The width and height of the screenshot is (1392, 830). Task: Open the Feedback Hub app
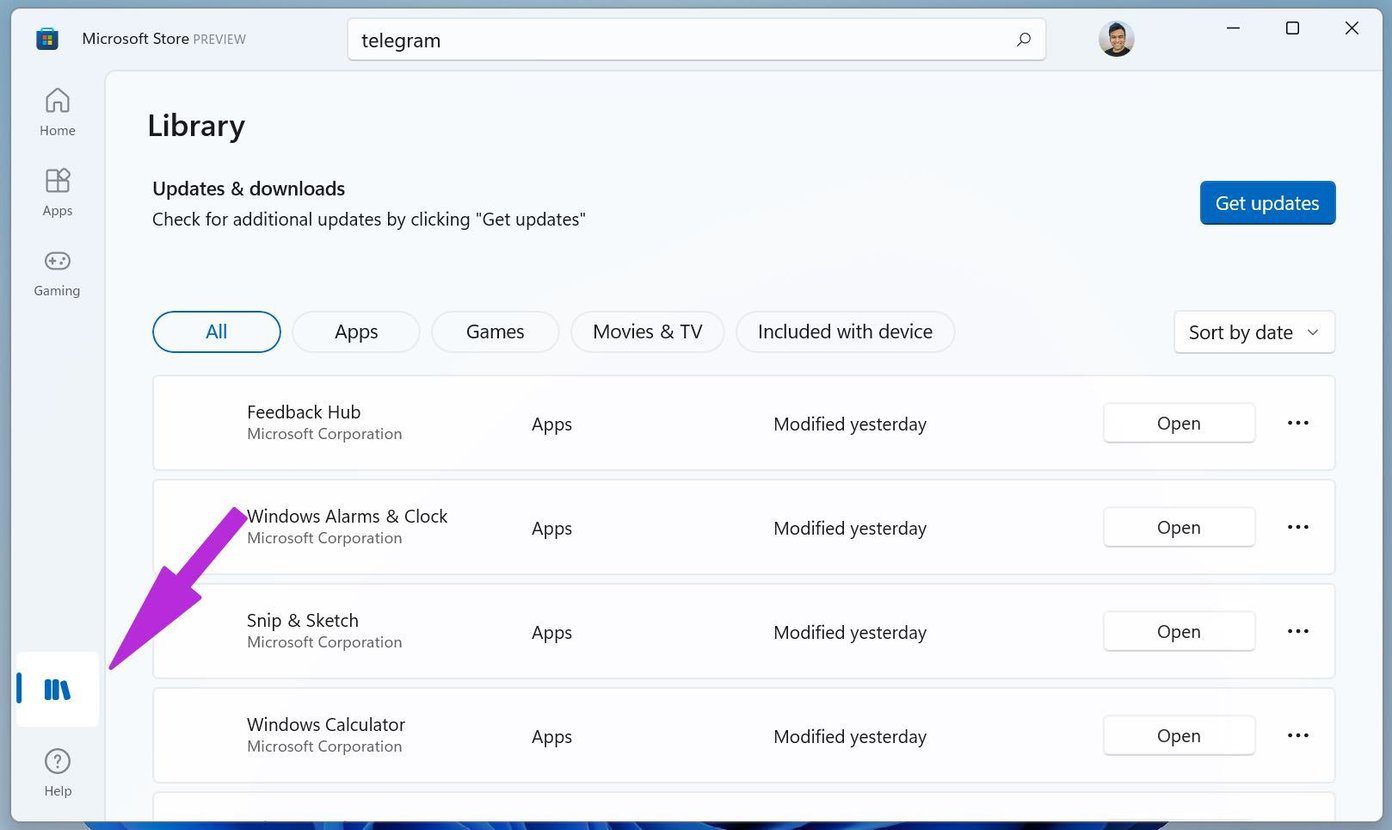pyautogui.click(x=1179, y=423)
